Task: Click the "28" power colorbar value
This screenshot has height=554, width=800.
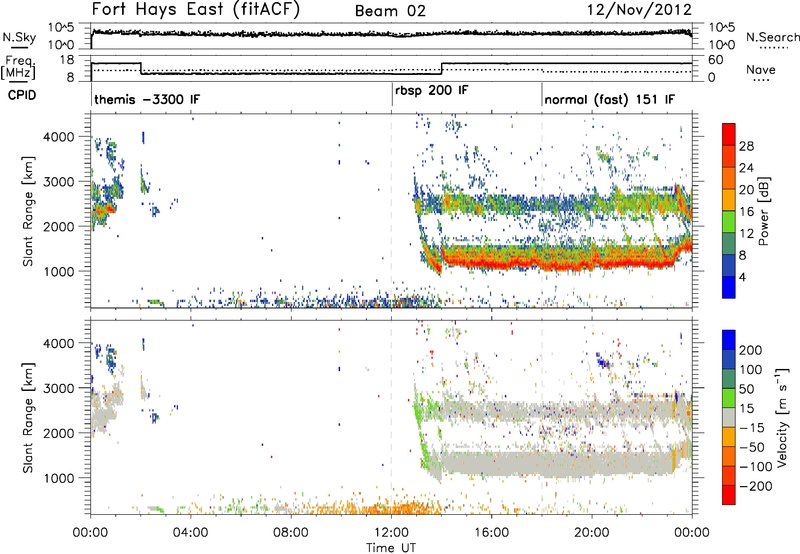Action: 746,146
